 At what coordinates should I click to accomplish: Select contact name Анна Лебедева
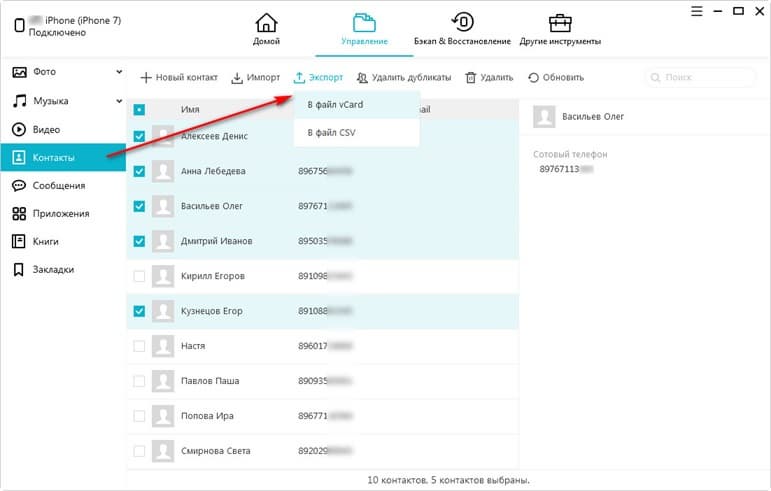(x=213, y=171)
